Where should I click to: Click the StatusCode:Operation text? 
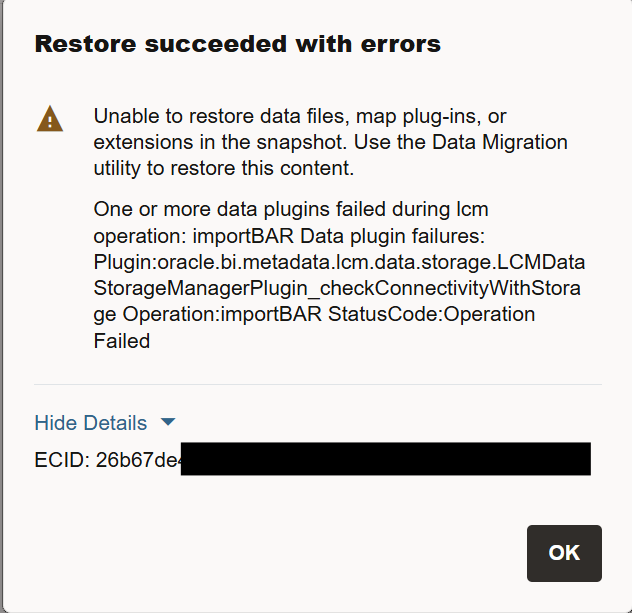pyautogui.click(x=431, y=314)
